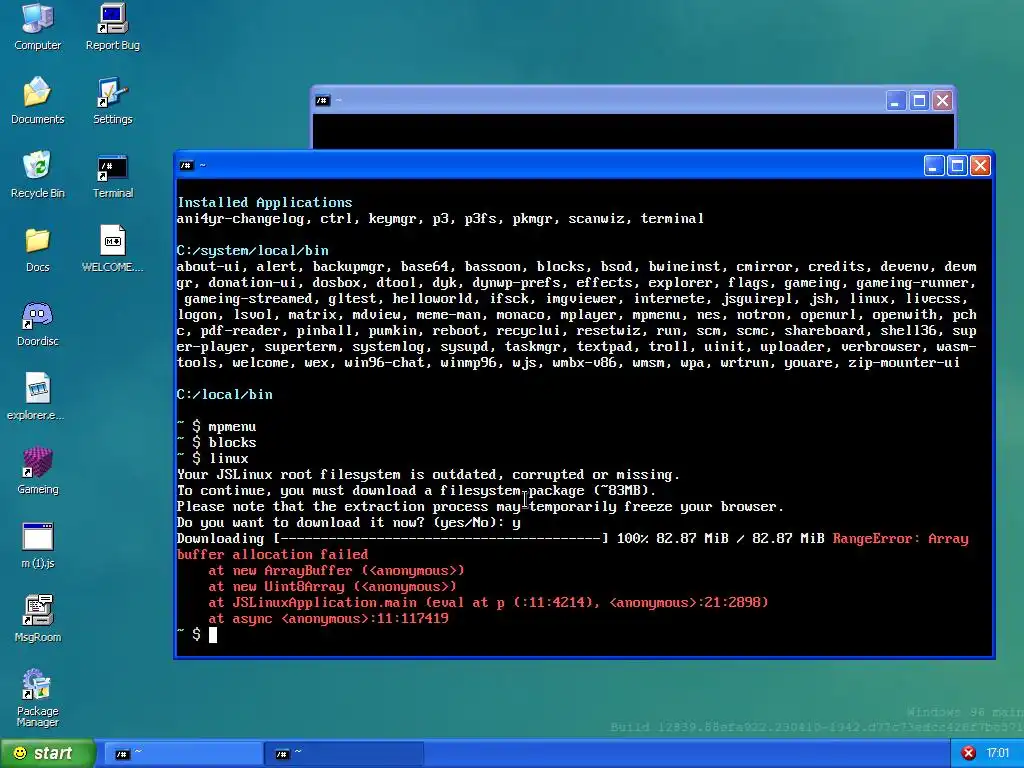Launch the MsgRoom shortcut

pyautogui.click(x=37, y=618)
